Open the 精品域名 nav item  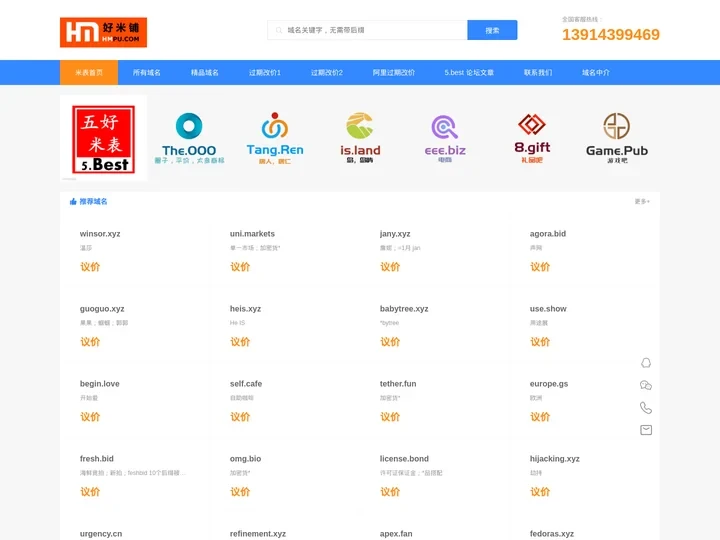[x=205, y=73]
